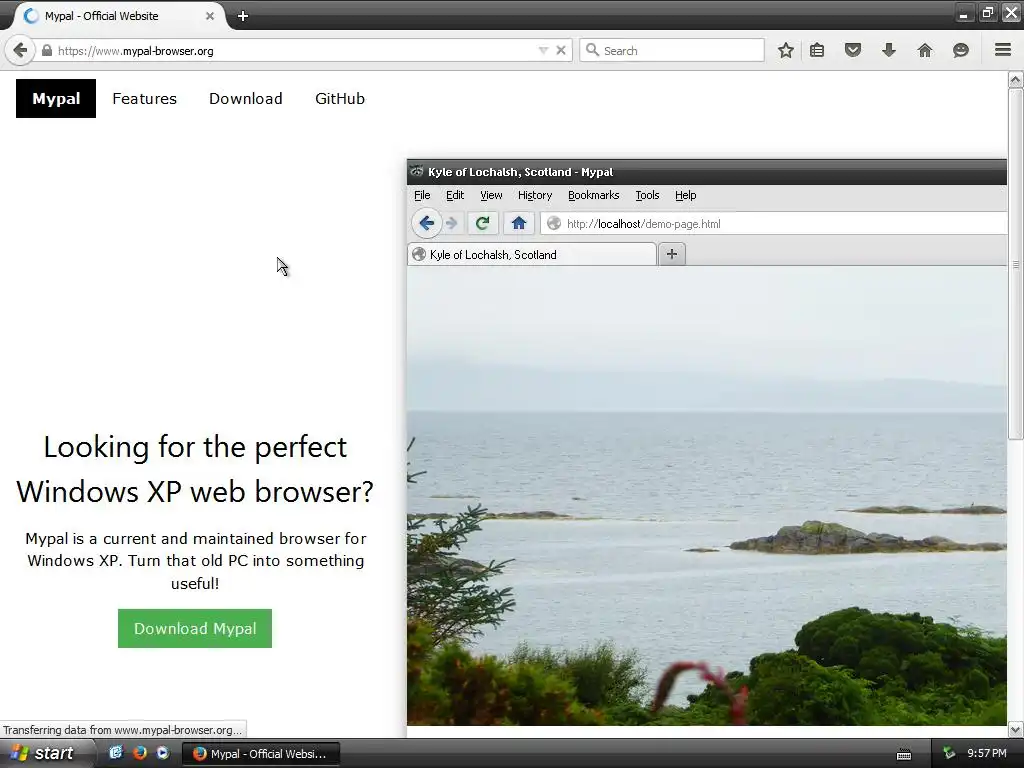The width and height of the screenshot is (1024, 768).
Task: Launch Internet Explorer from quick launch
Action: point(116,753)
